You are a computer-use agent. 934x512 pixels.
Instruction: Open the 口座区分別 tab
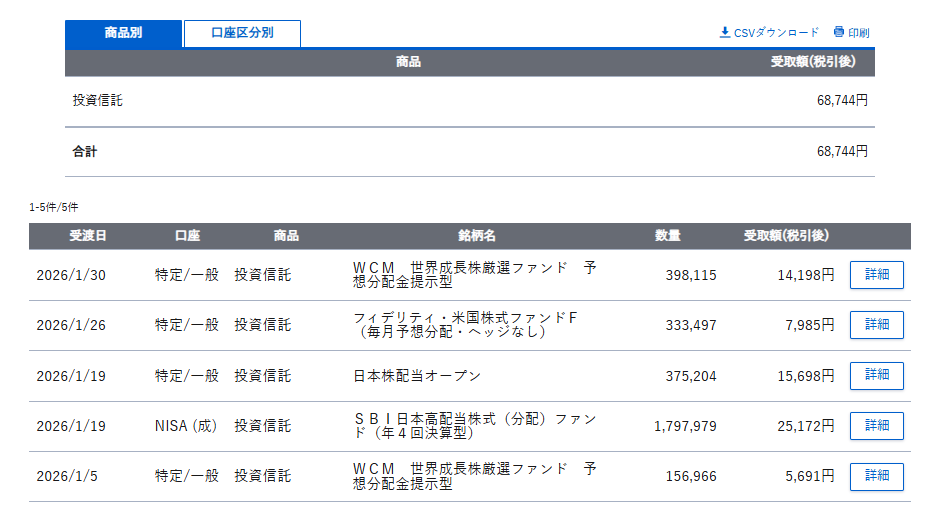pyautogui.click(x=242, y=33)
